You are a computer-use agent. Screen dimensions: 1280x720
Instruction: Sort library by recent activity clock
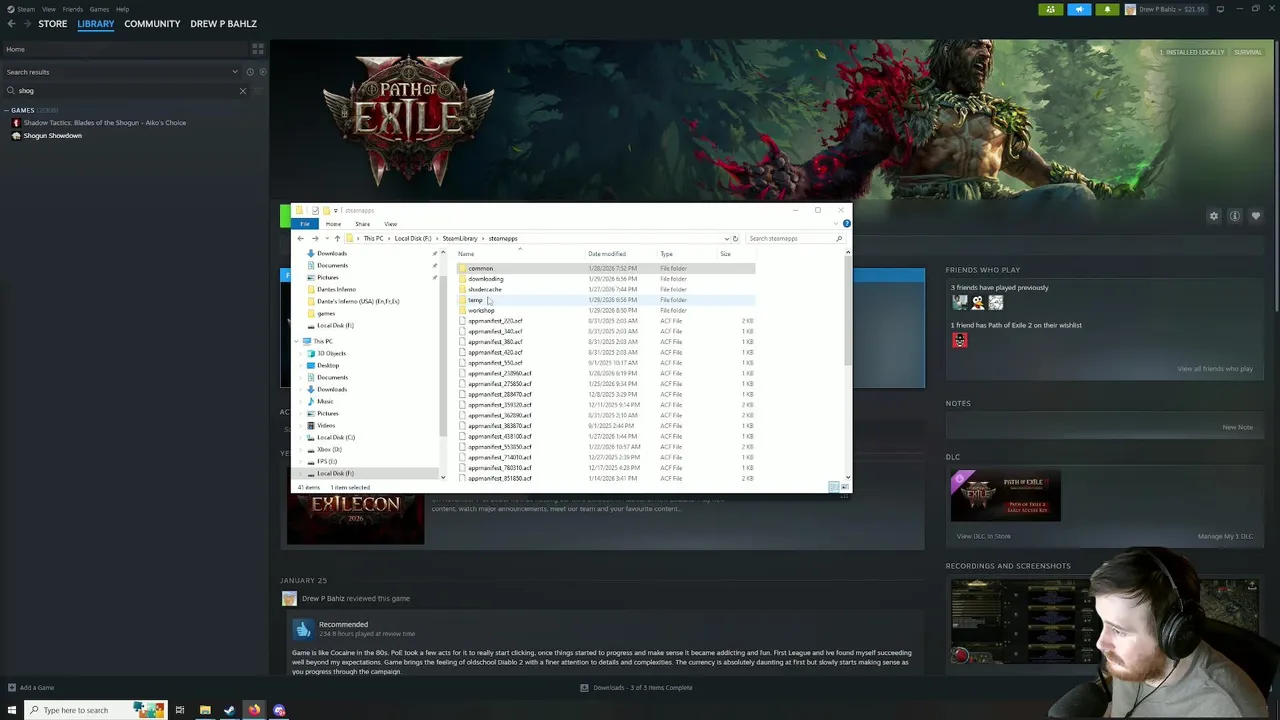[x=250, y=72]
